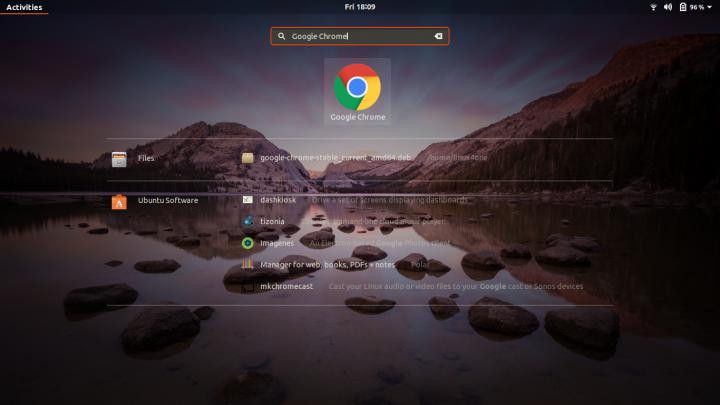The image size is (720, 405).
Task: Click the Activities button in top bar
Action: tap(24, 7)
